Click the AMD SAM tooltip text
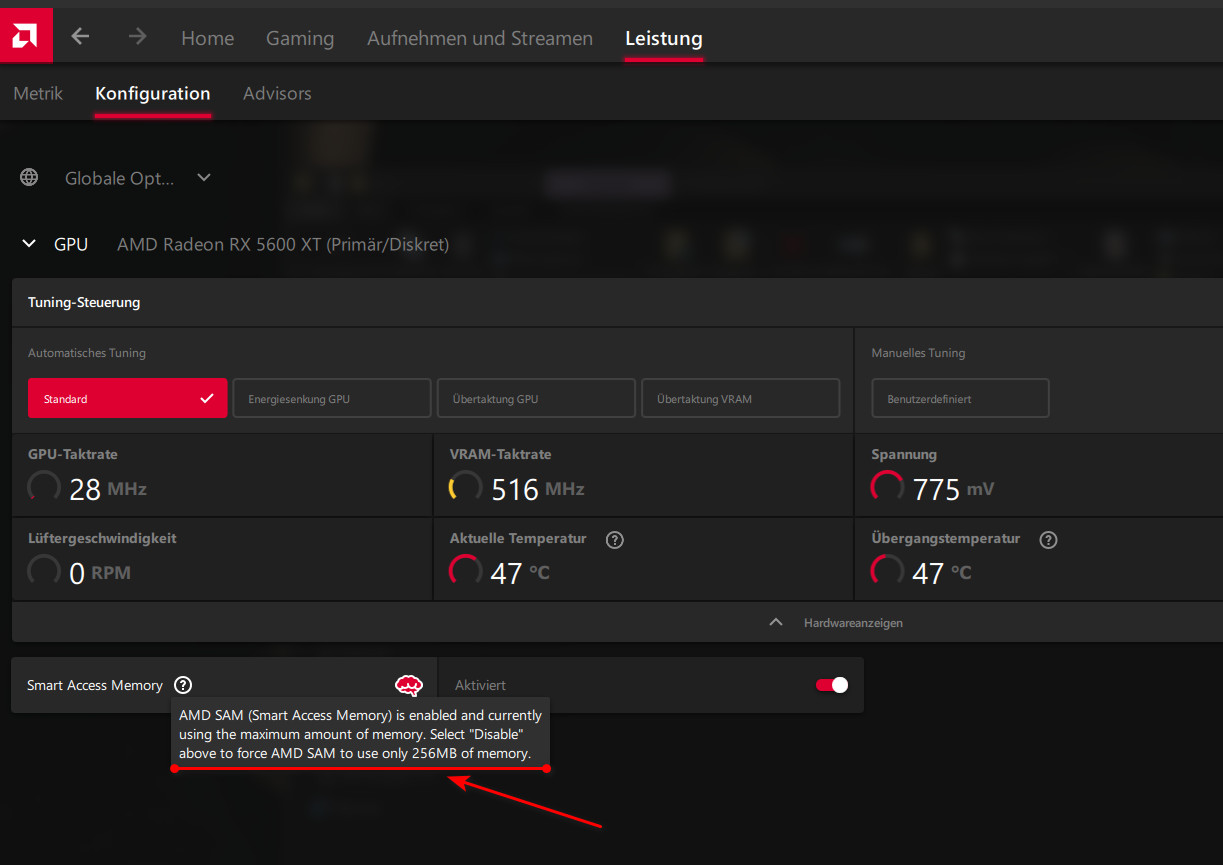This screenshot has width=1223, height=865. tap(360, 734)
